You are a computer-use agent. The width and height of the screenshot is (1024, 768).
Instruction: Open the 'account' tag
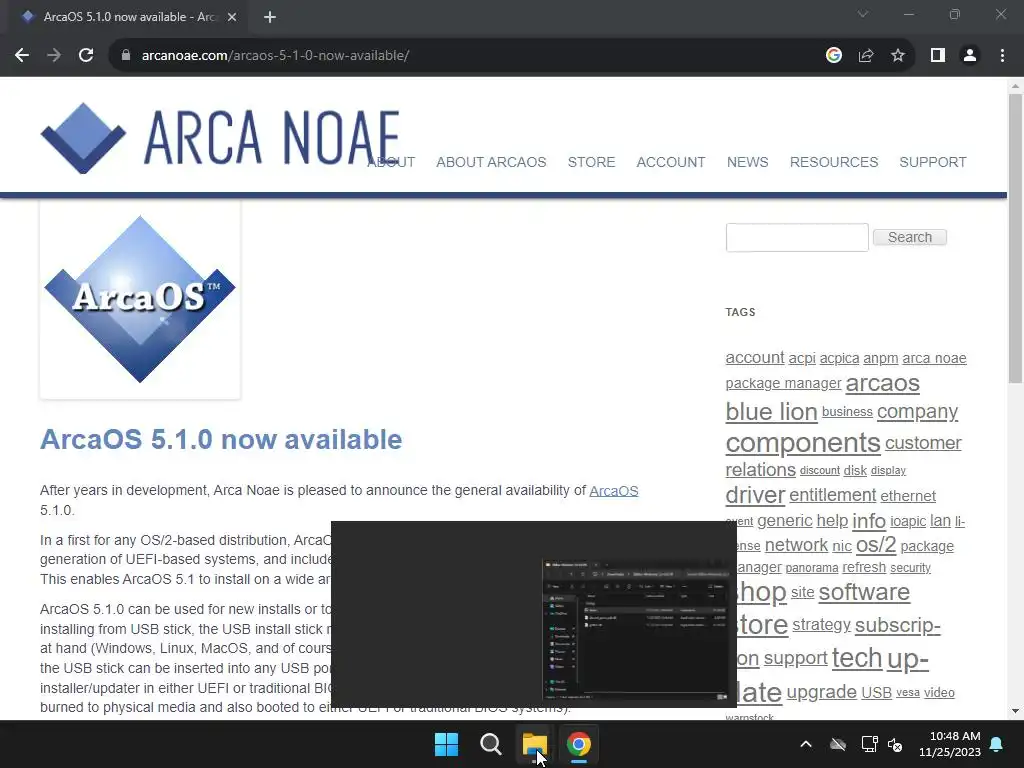pyautogui.click(x=754, y=357)
